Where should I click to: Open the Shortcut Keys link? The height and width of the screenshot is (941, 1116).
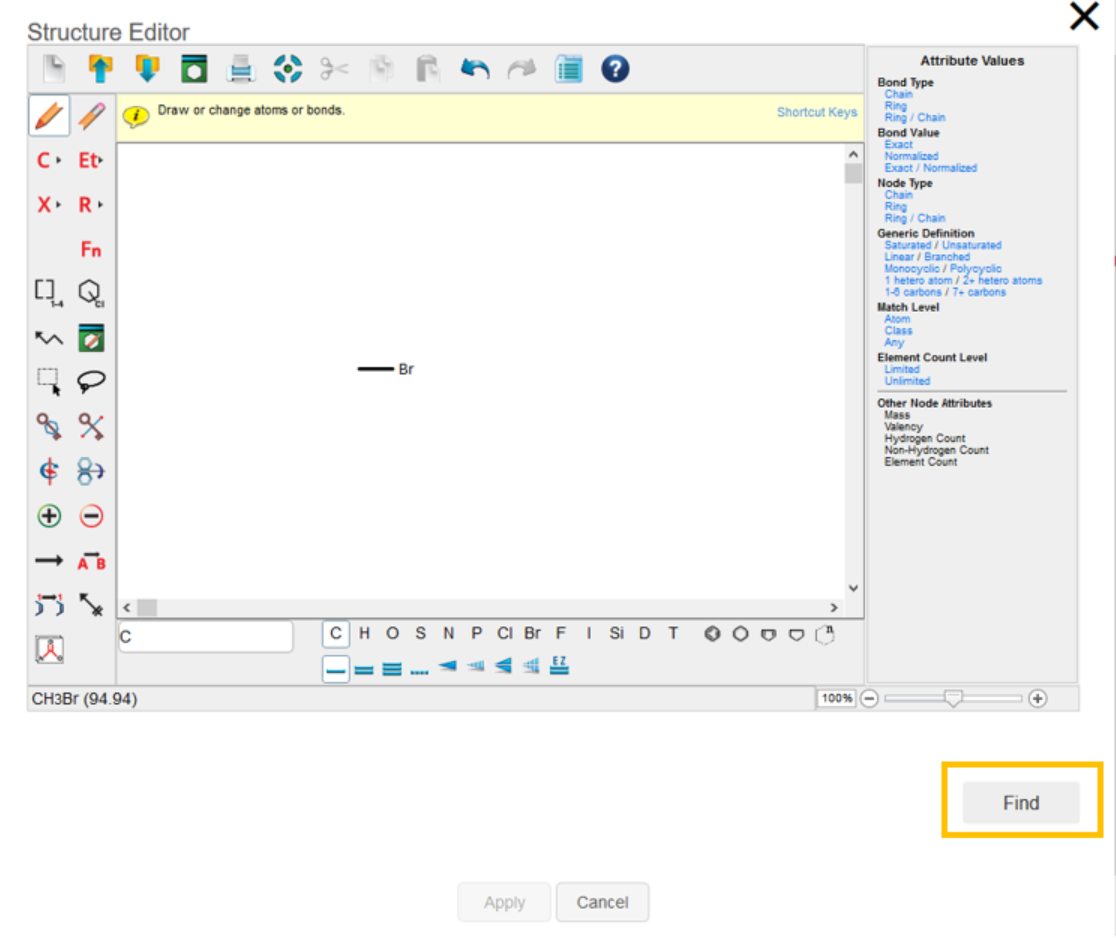click(x=816, y=112)
